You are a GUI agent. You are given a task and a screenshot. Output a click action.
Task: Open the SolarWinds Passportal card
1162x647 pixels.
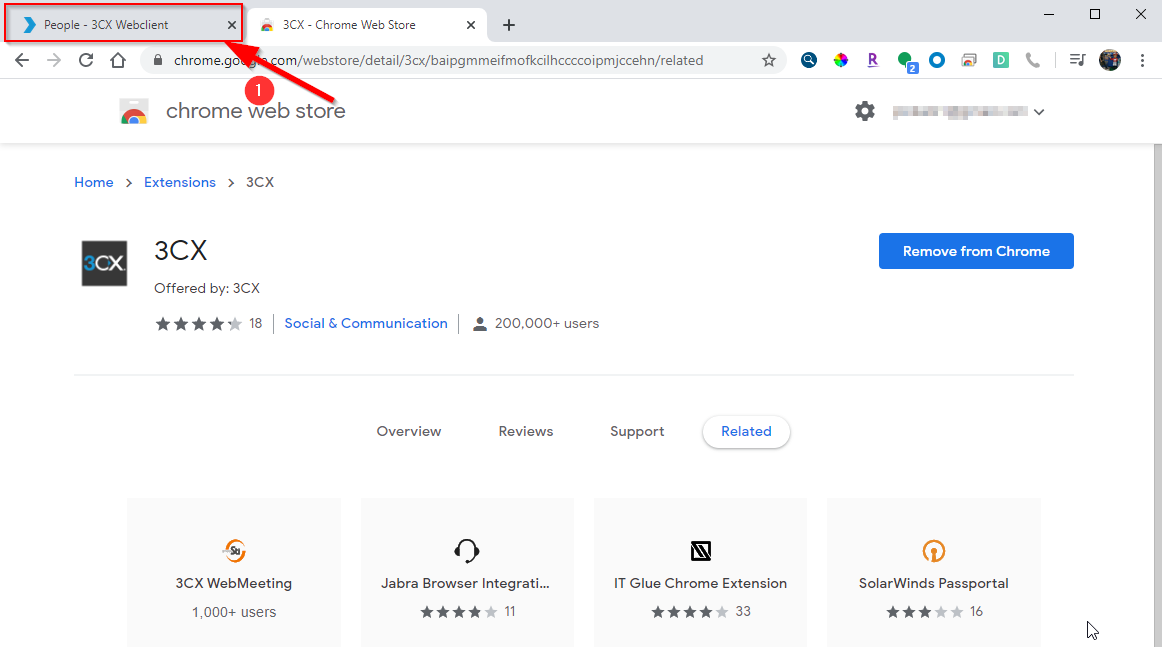934,572
